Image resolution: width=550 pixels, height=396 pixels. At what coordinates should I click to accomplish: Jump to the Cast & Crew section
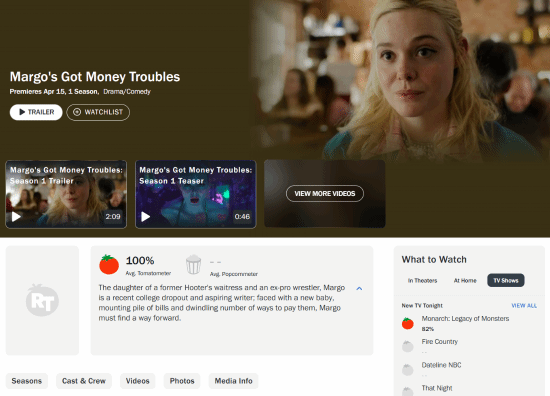pyautogui.click(x=84, y=381)
